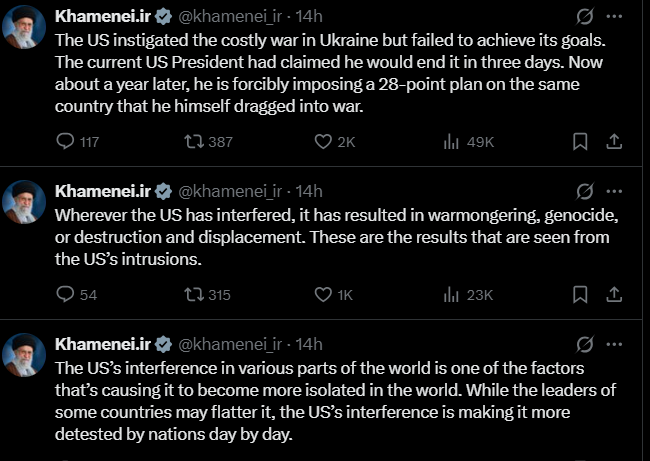The image size is (650, 461).
Task: Open Grok icon on first tweet
Action: coord(585,17)
